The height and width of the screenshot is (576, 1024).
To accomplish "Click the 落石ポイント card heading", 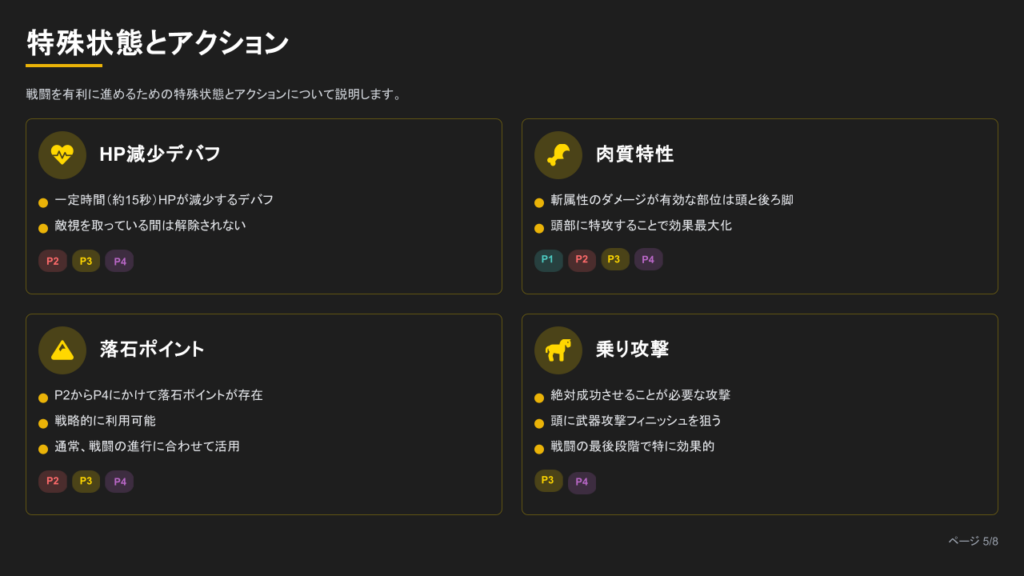I will tap(152, 349).
